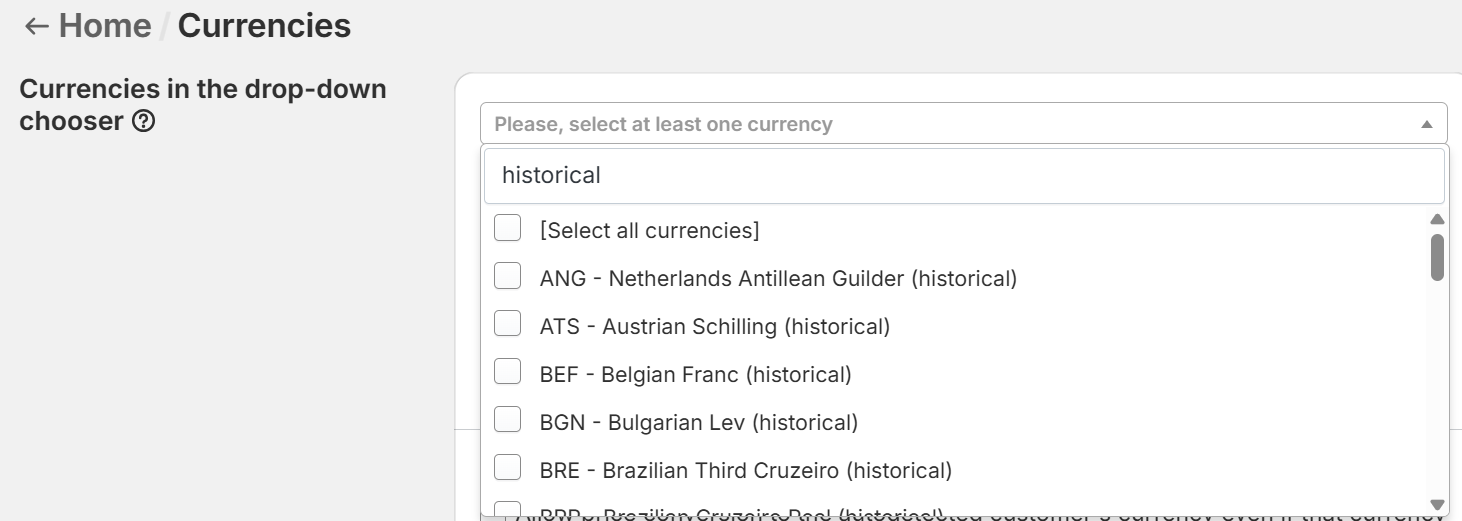The width and height of the screenshot is (1462, 521).
Task: Toggle the BGN Bulgarian Lev checkbox
Action: coord(508,420)
